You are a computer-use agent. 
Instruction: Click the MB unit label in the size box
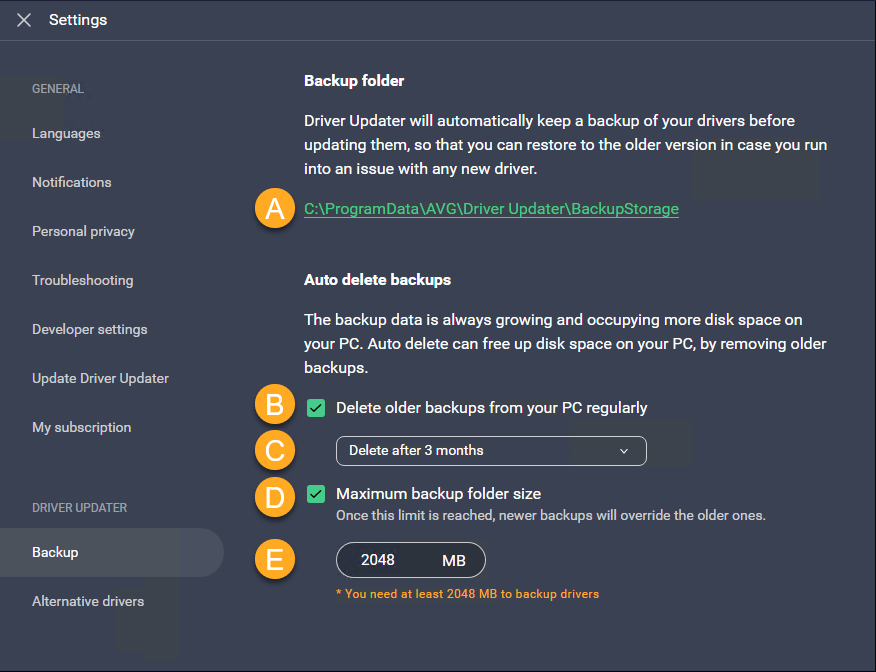tap(453, 561)
